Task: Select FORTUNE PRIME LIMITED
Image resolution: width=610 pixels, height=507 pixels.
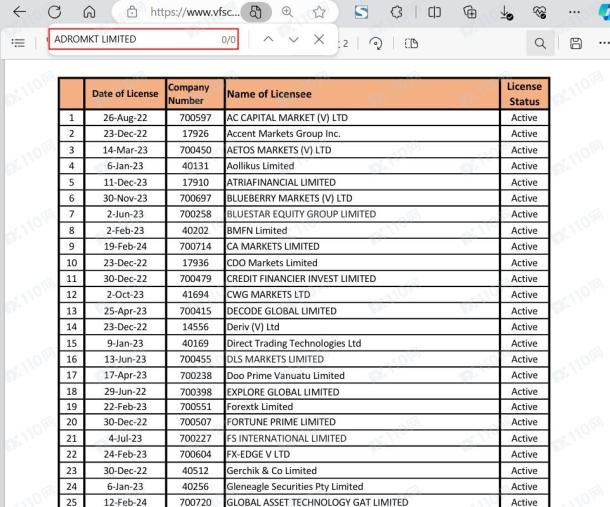Action: pos(281,422)
